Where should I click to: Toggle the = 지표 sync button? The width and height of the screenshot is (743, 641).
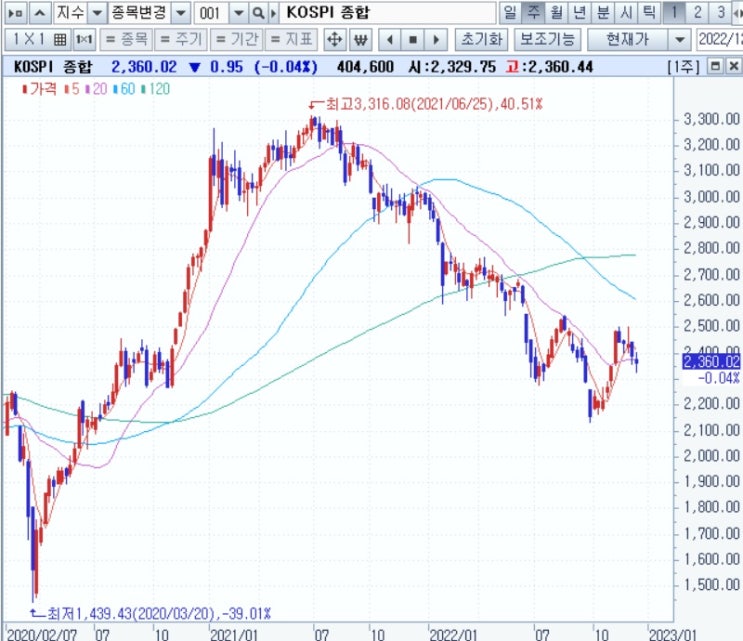pos(291,39)
